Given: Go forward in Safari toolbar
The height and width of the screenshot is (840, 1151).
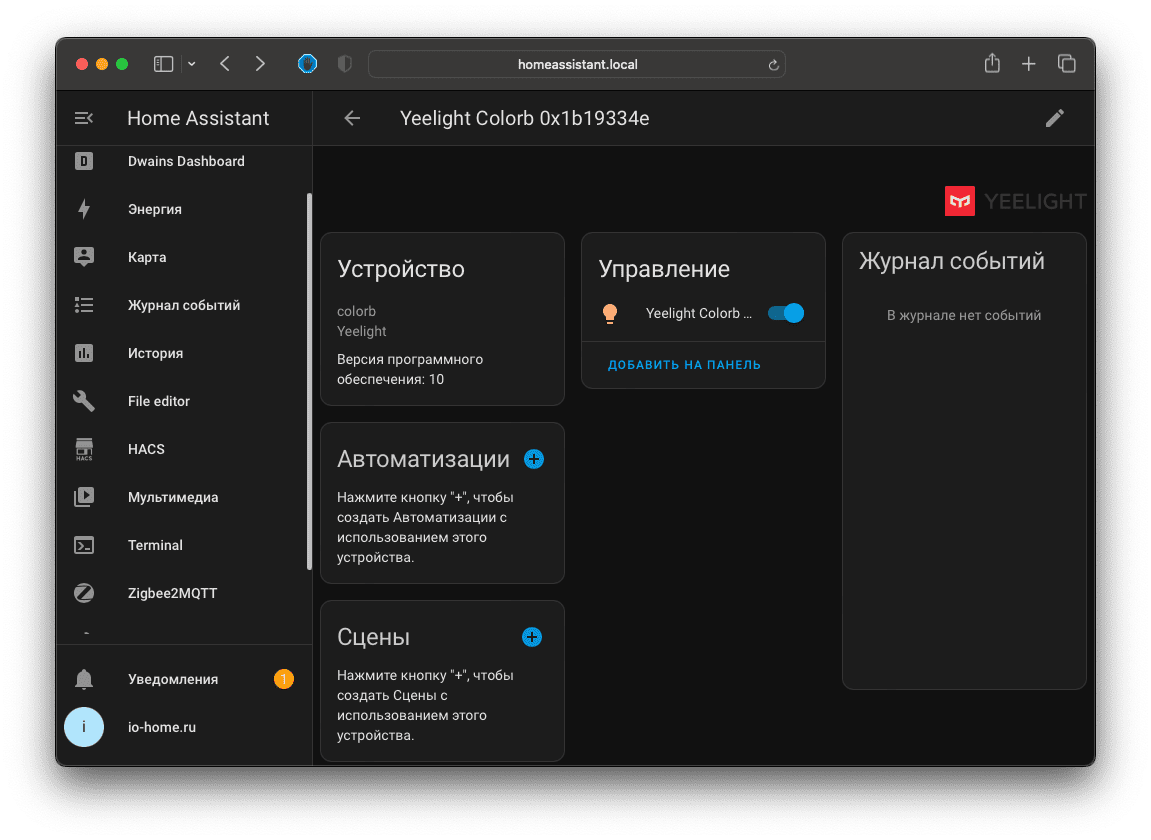Looking at the screenshot, I should pyautogui.click(x=261, y=64).
